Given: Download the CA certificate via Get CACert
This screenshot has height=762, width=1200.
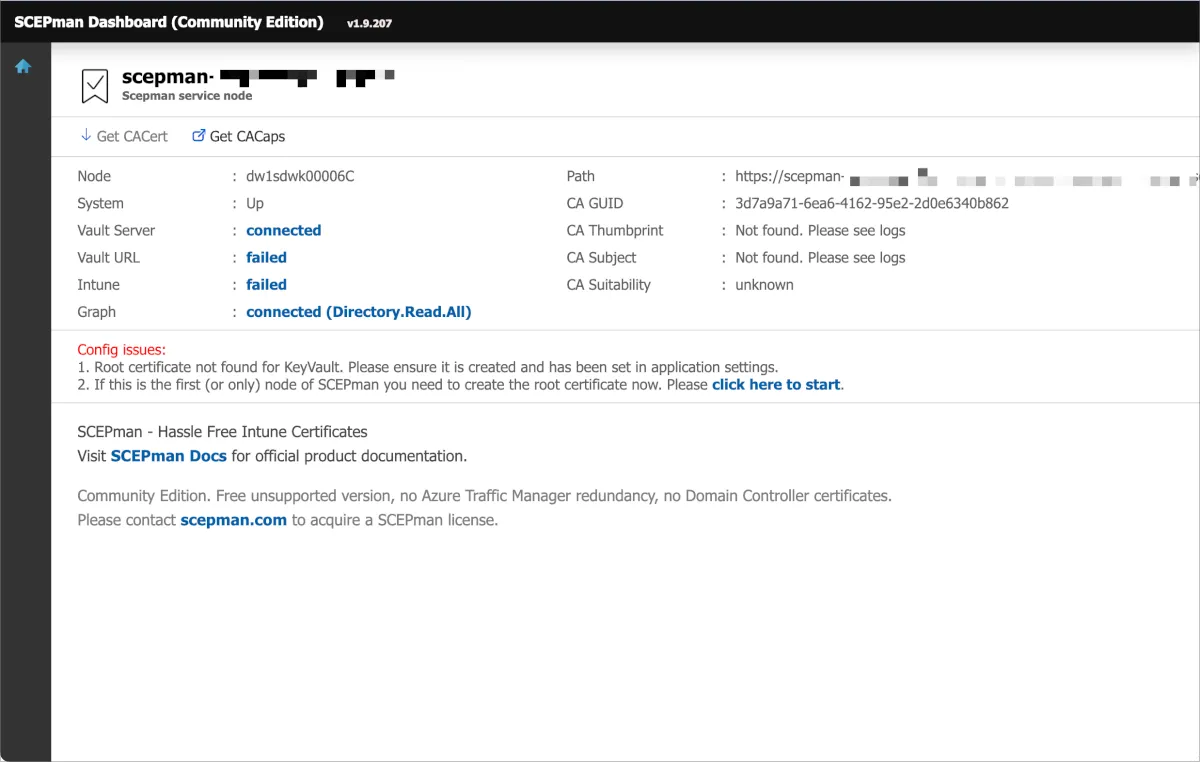Looking at the screenshot, I should pos(131,136).
